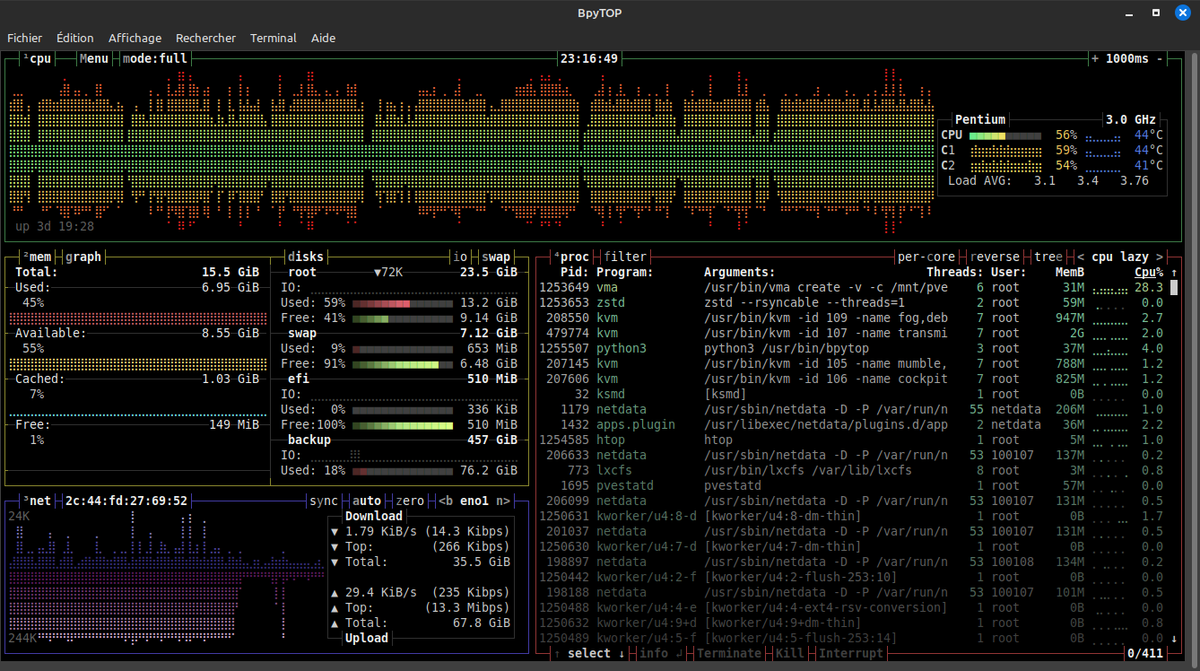The width and height of the screenshot is (1200, 671).
Task: Toggle network graph sync
Action: pyautogui.click(x=323, y=501)
